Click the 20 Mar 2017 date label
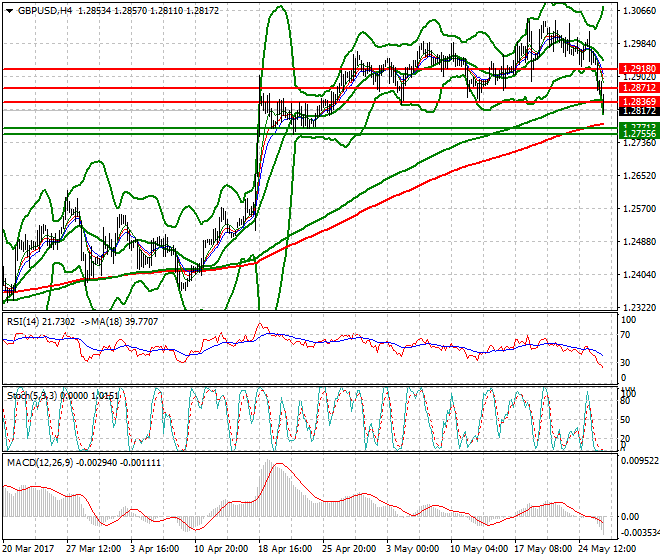This screenshot has width=660, height=560. pyautogui.click(x=28, y=549)
